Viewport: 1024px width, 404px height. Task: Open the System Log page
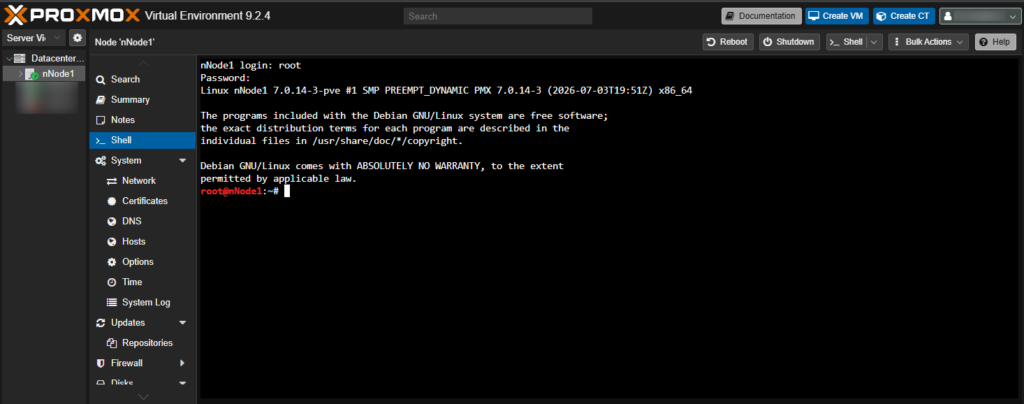click(146, 302)
